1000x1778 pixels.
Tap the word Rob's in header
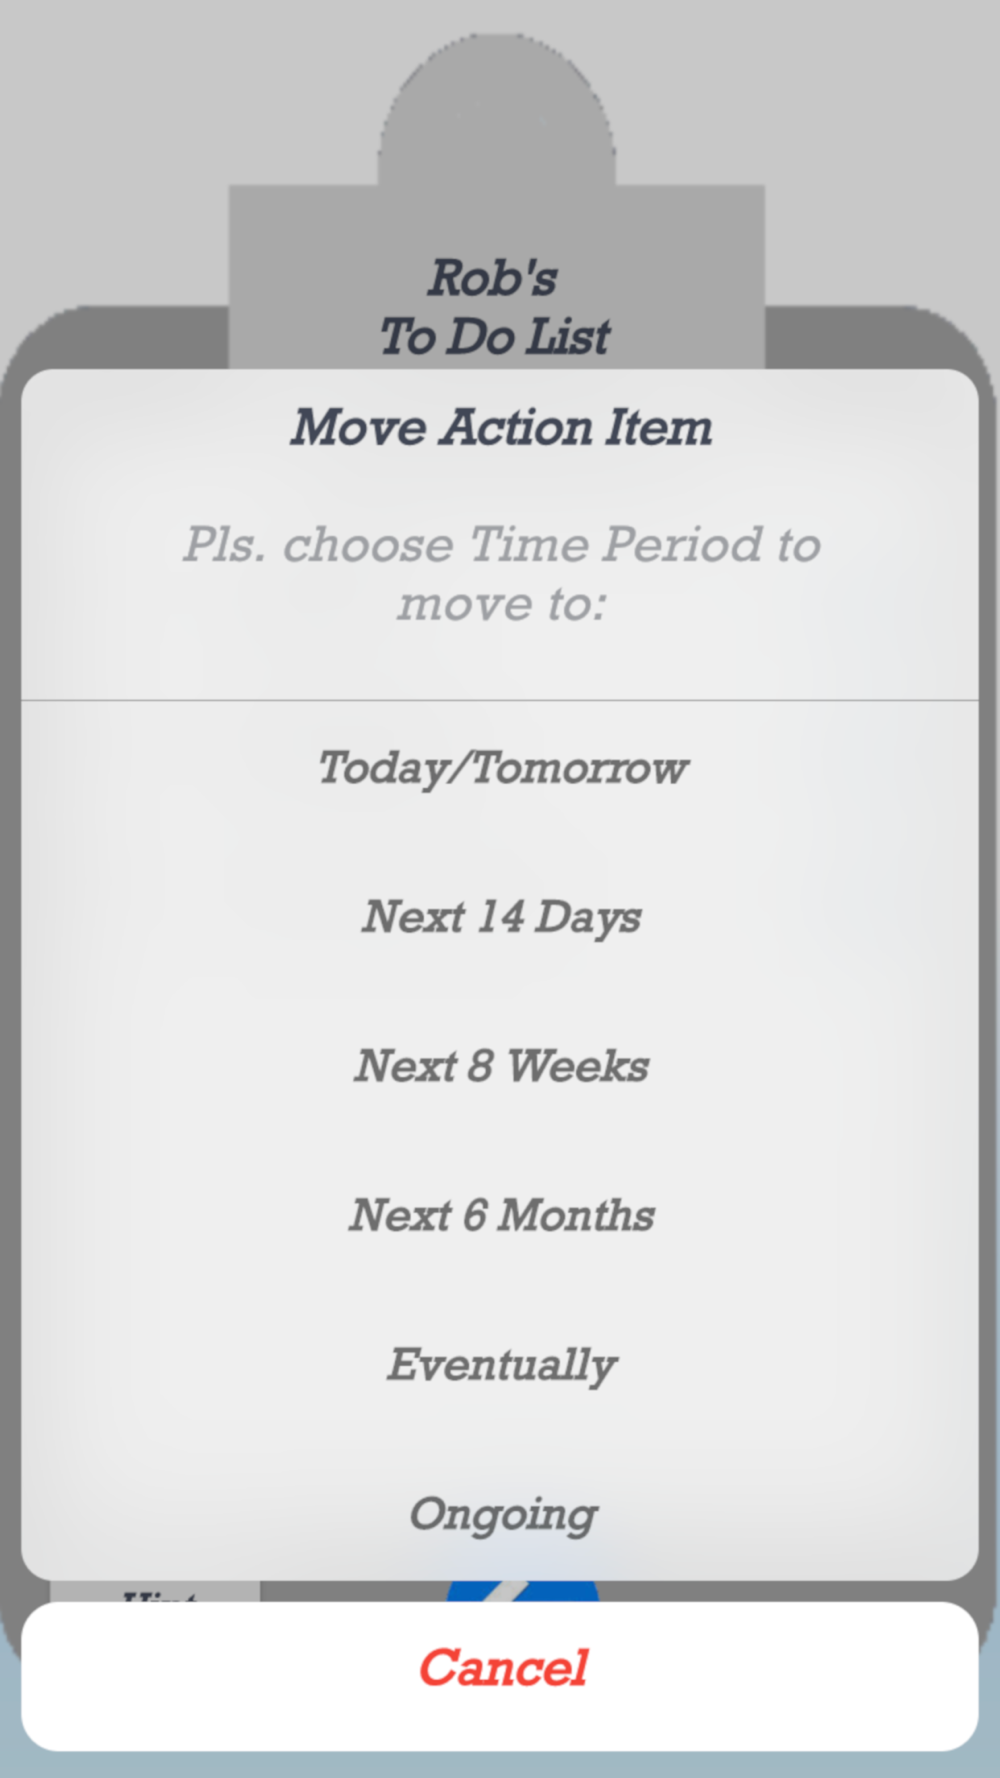493,278
